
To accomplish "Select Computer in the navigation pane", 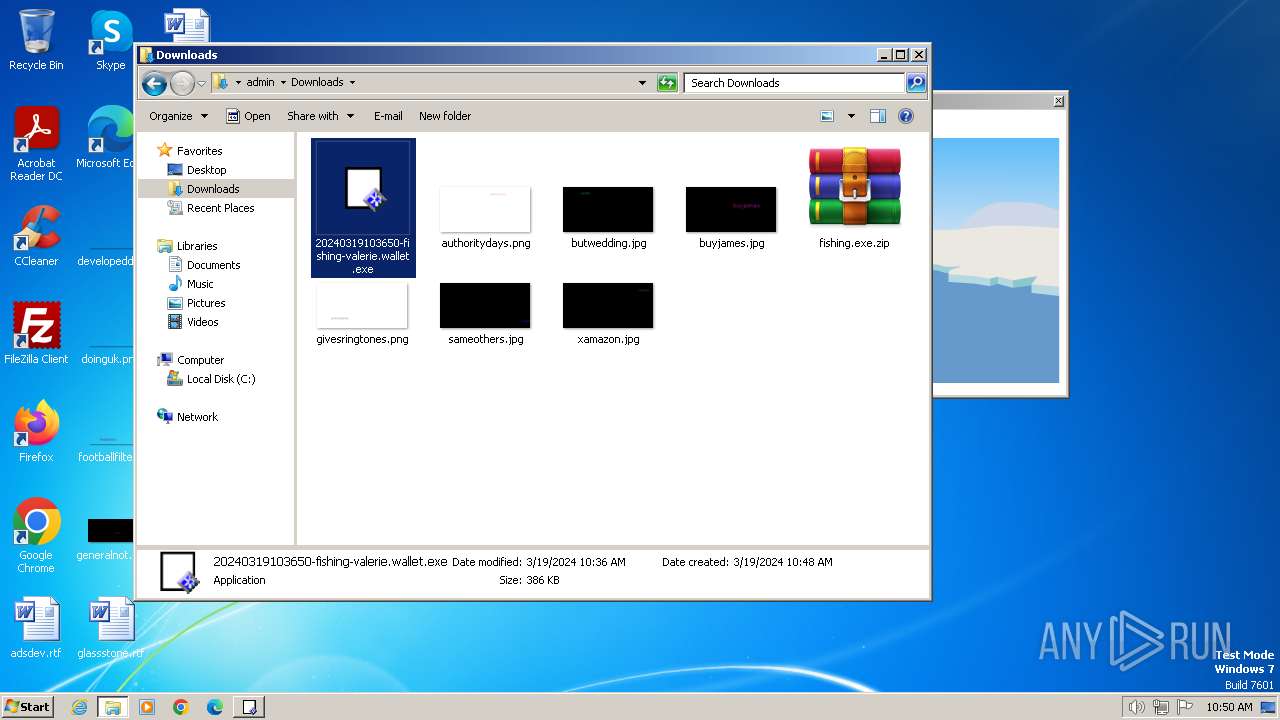I will click(x=200, y=360).
